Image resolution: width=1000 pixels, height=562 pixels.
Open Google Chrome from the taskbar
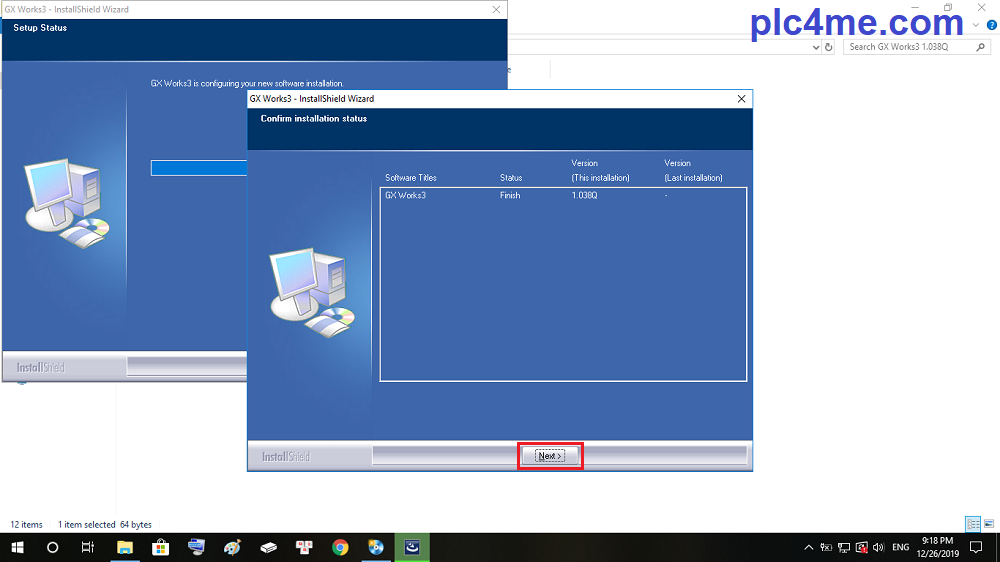pyautogui.click(x=340, y=547)
